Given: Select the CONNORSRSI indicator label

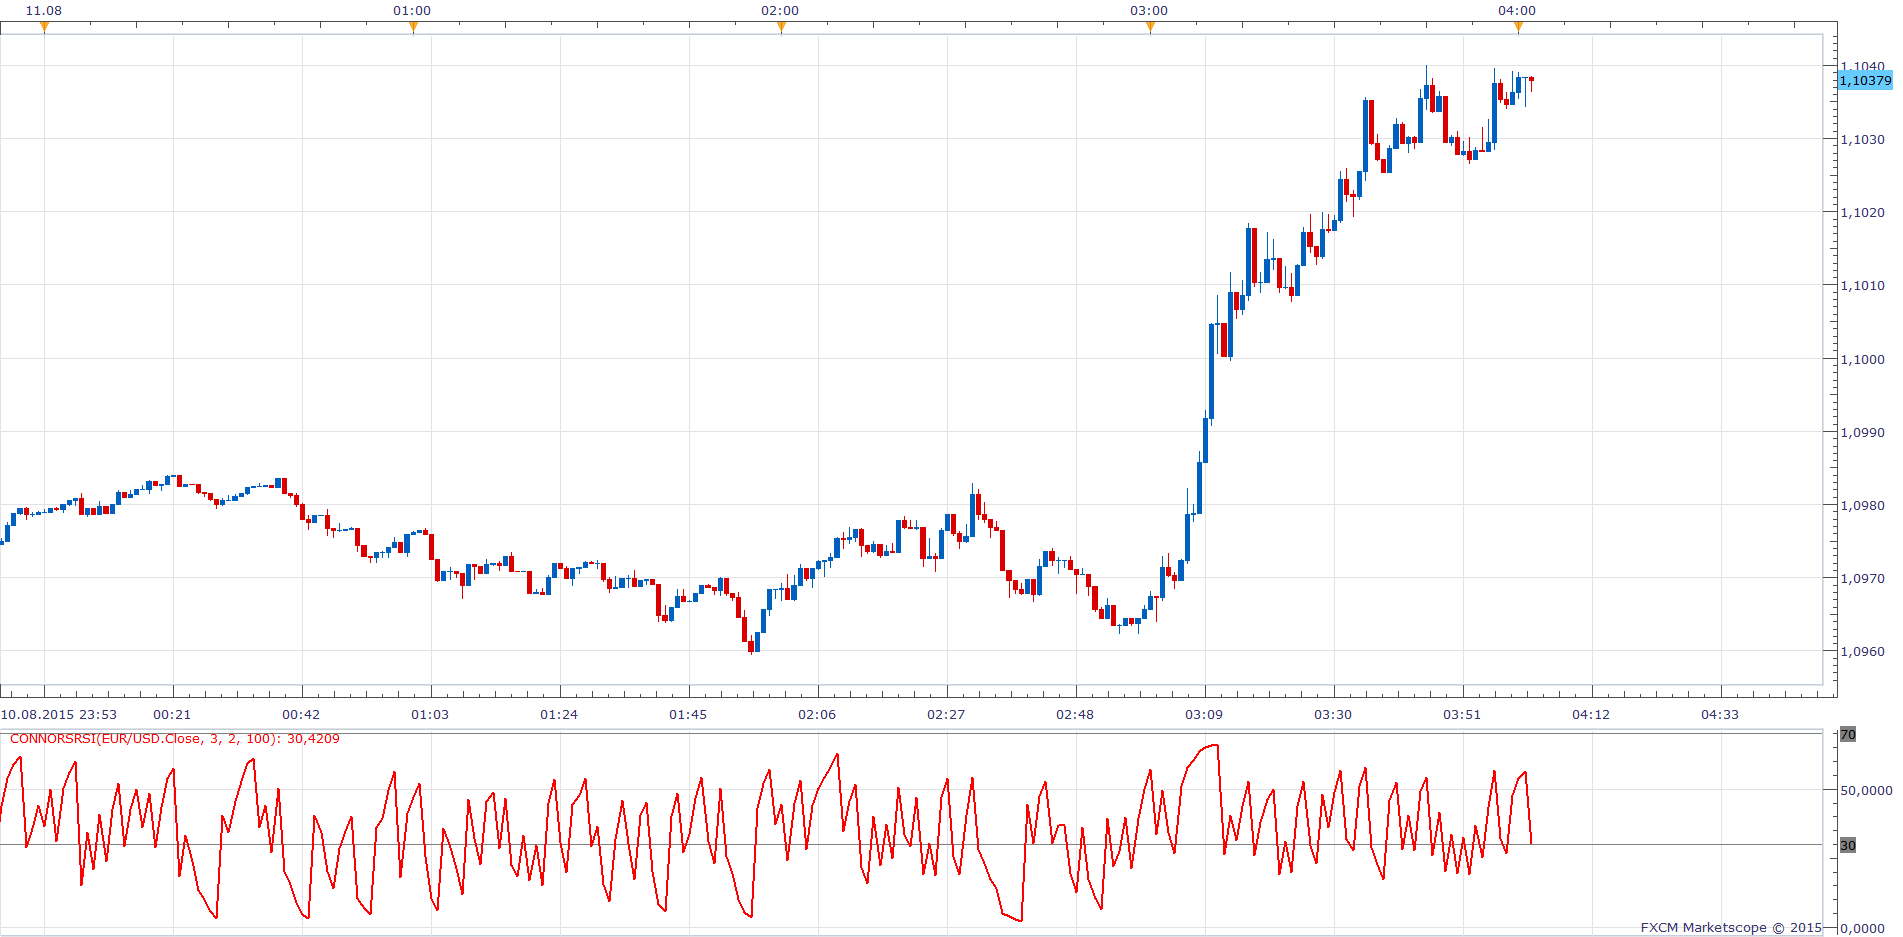Looking at the screenshot, I should 174,739.
